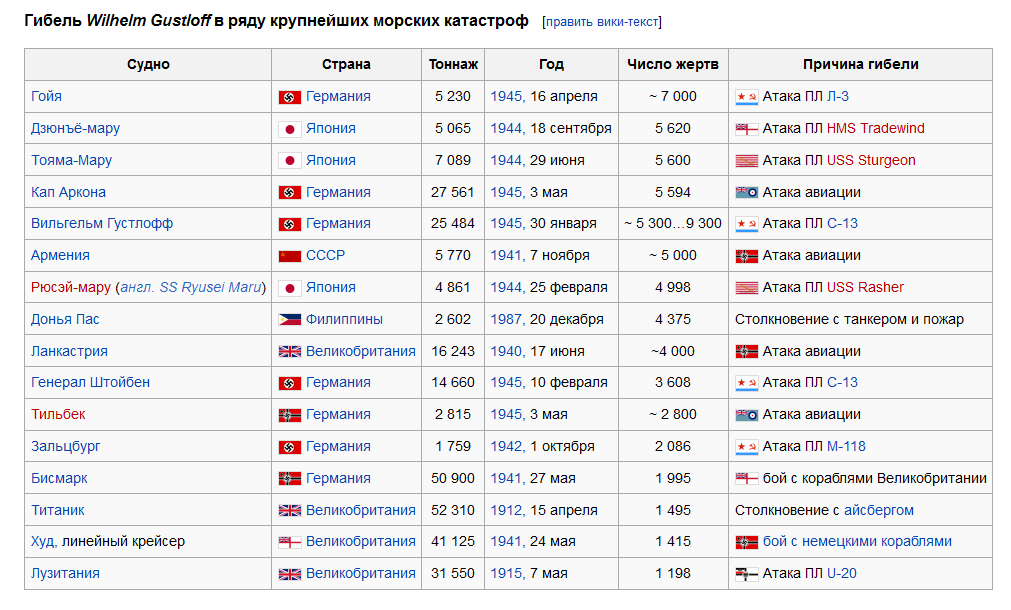Click the Soviet naval flag beside Атака ПЛ Л-3
Screen dimensions: 1011x610
coord(747,97)
